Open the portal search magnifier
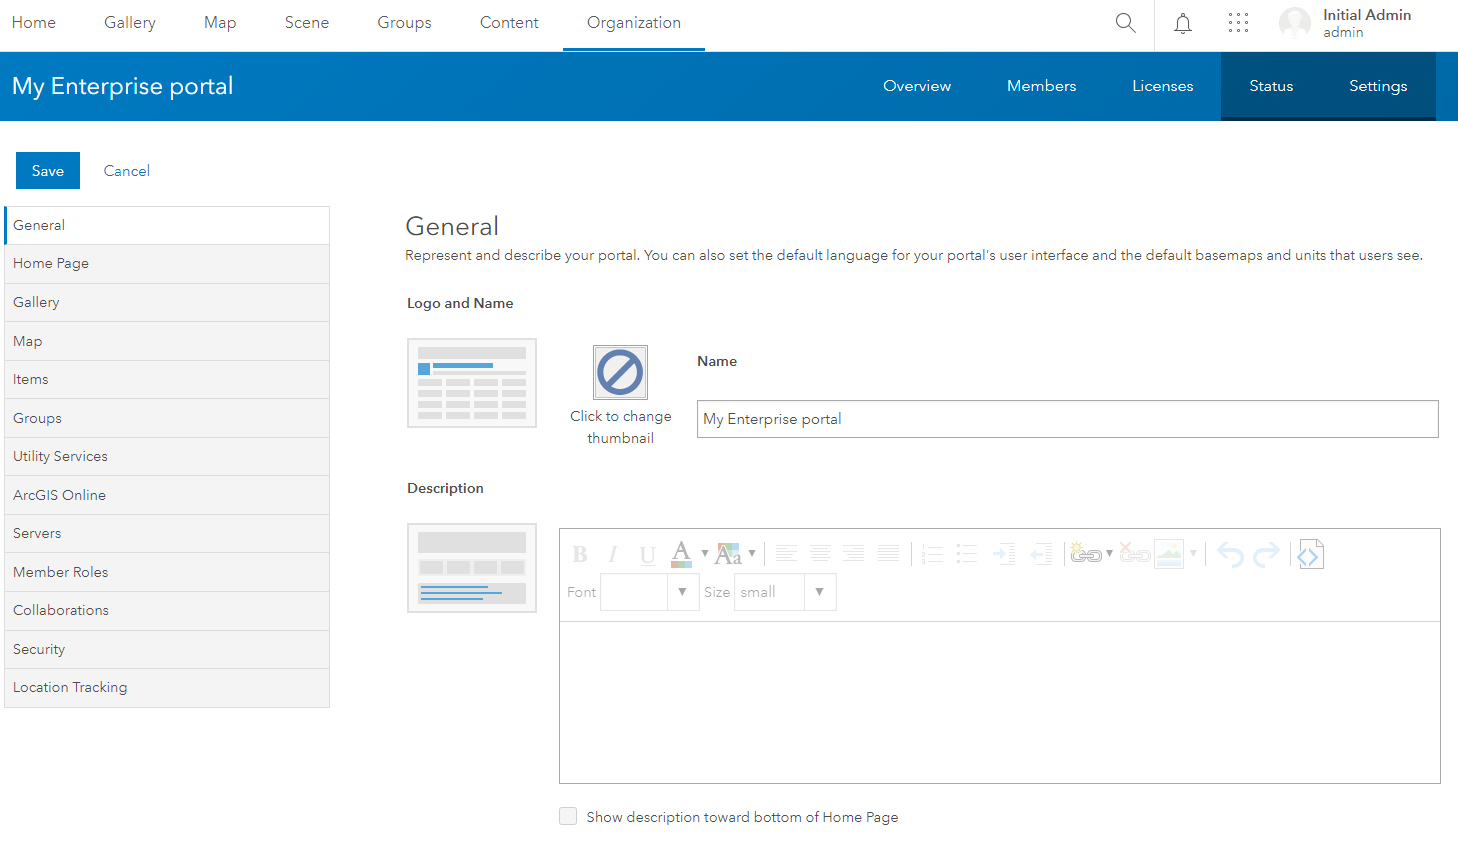 1125,23
